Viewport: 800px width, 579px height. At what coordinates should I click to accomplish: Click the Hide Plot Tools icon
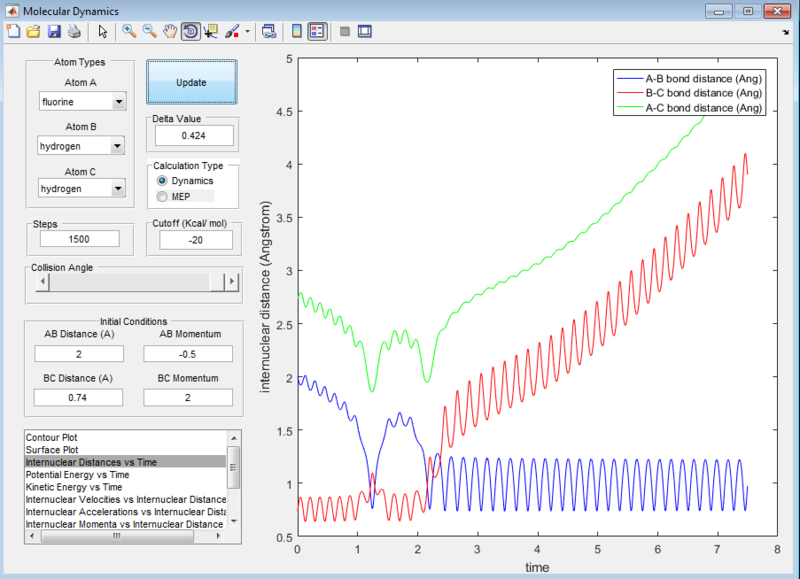[x=345, y=32]
